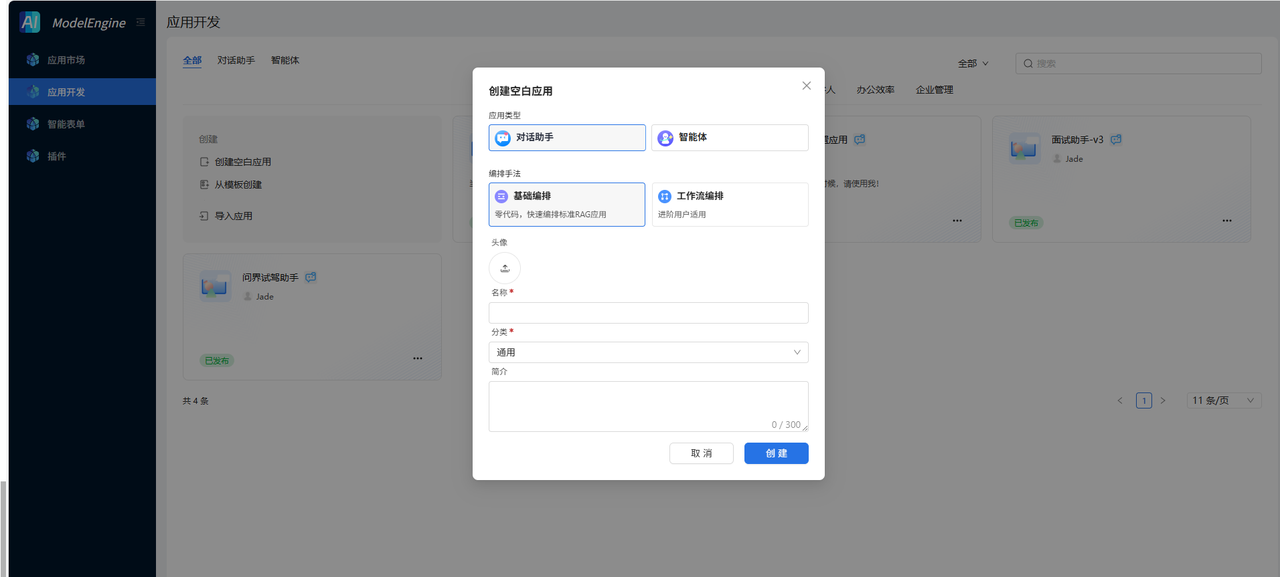This screenshot has height=577, width=1280.
Task: Click the chat-type icon on the partly hidden card
Action: (x=859, y=140)
